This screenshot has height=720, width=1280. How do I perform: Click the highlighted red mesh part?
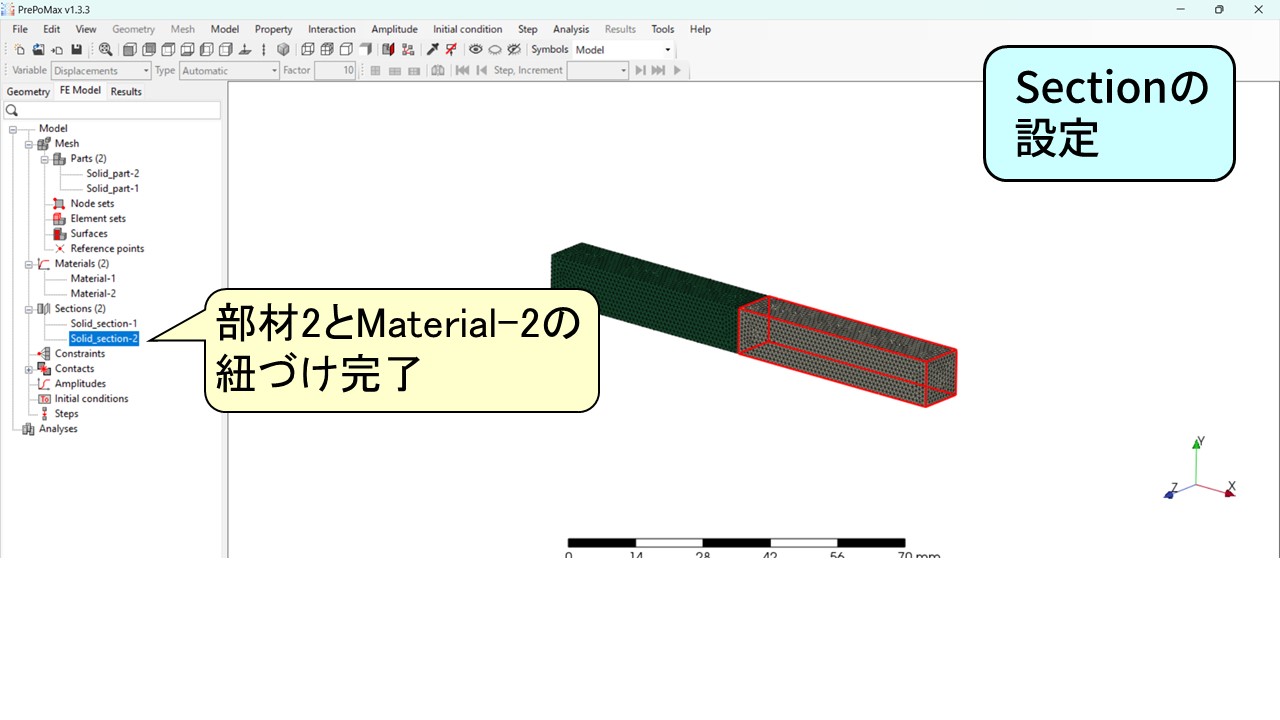(x=847, y=352)
